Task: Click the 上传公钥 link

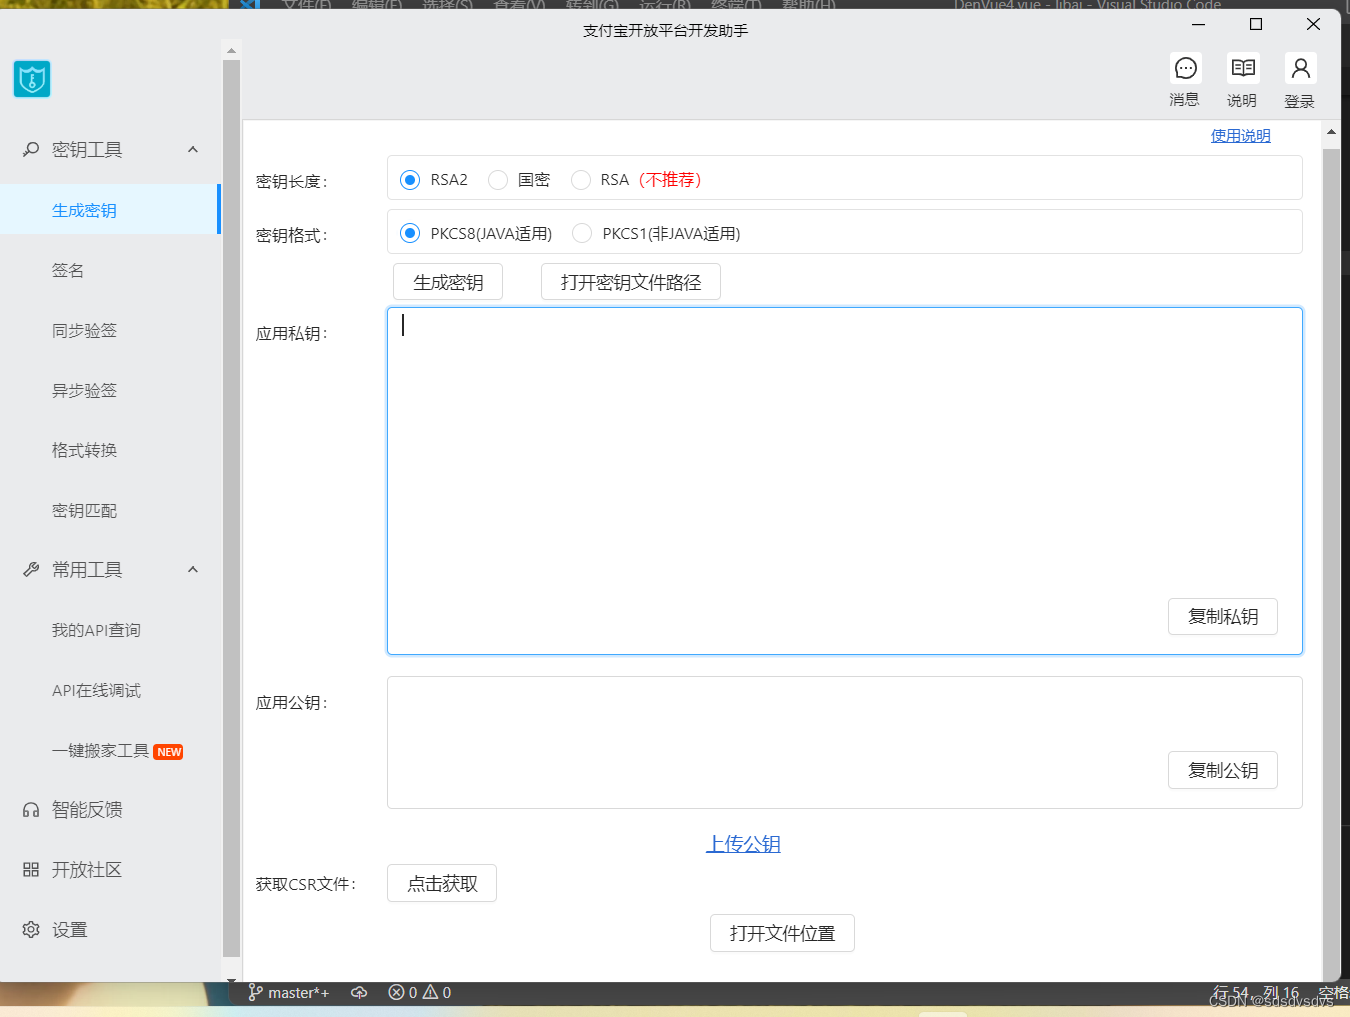Action: tap(743, 844)
